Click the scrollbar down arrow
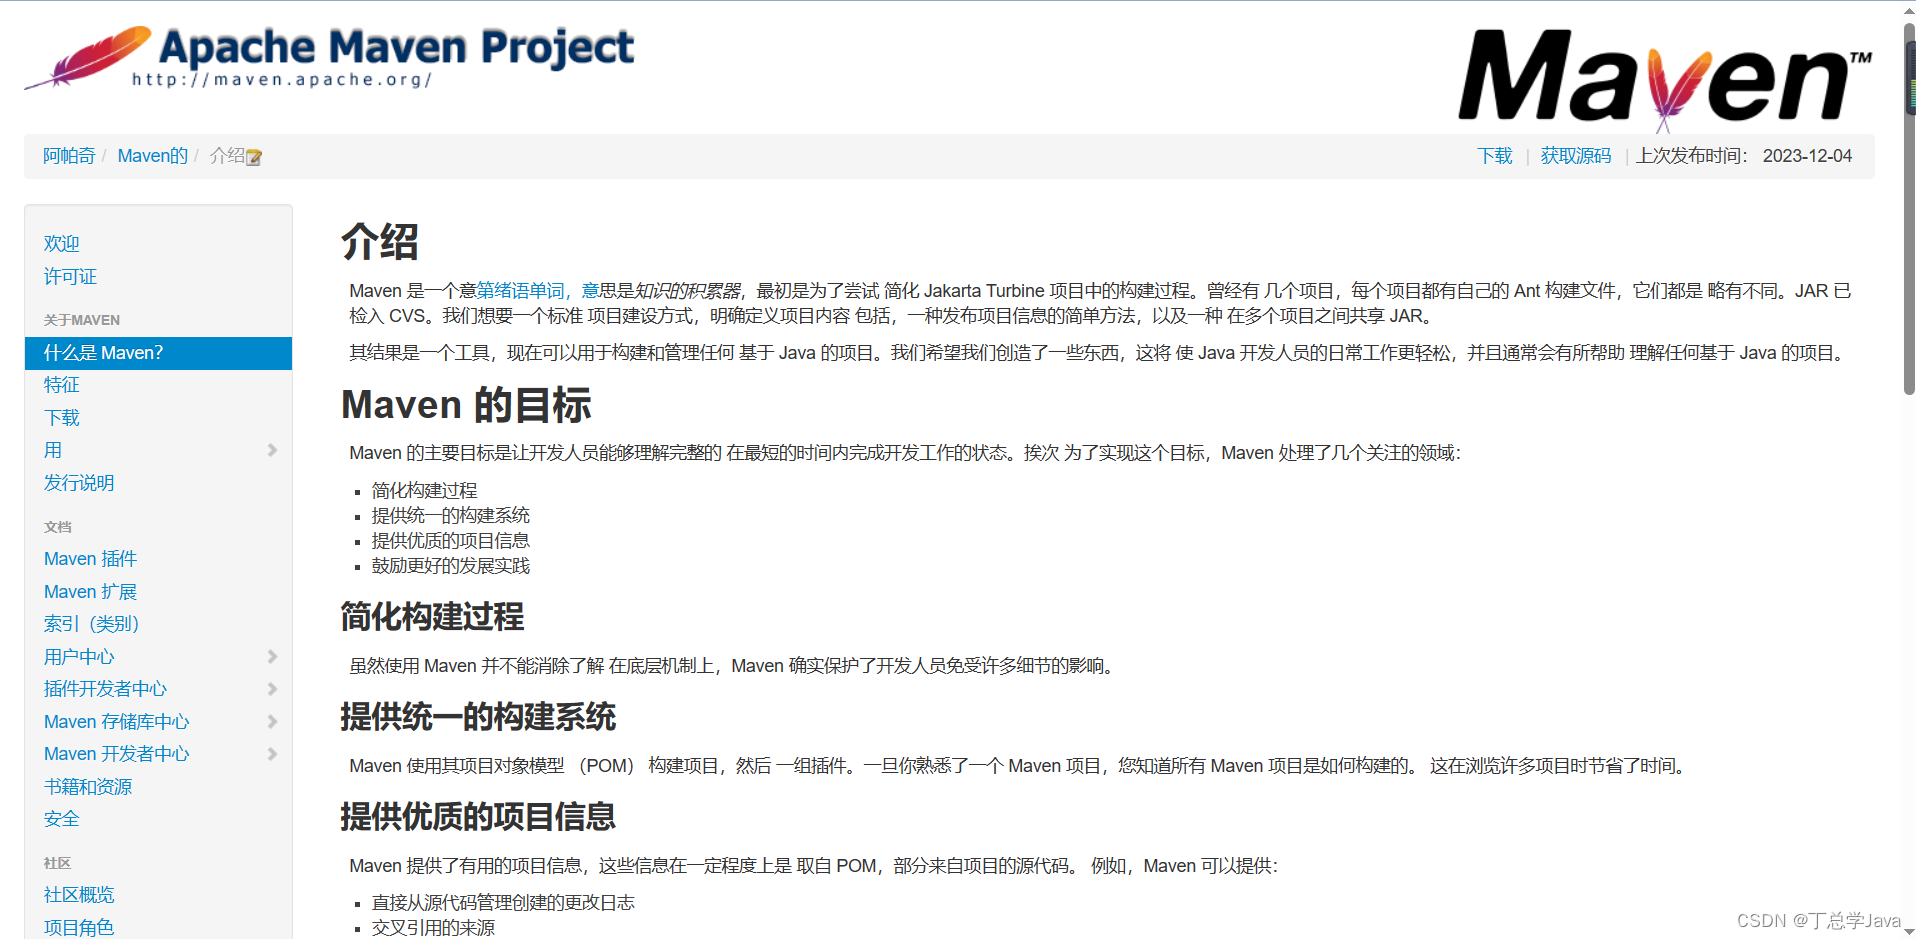The image size is (1916, 939). pos(1909,931)
